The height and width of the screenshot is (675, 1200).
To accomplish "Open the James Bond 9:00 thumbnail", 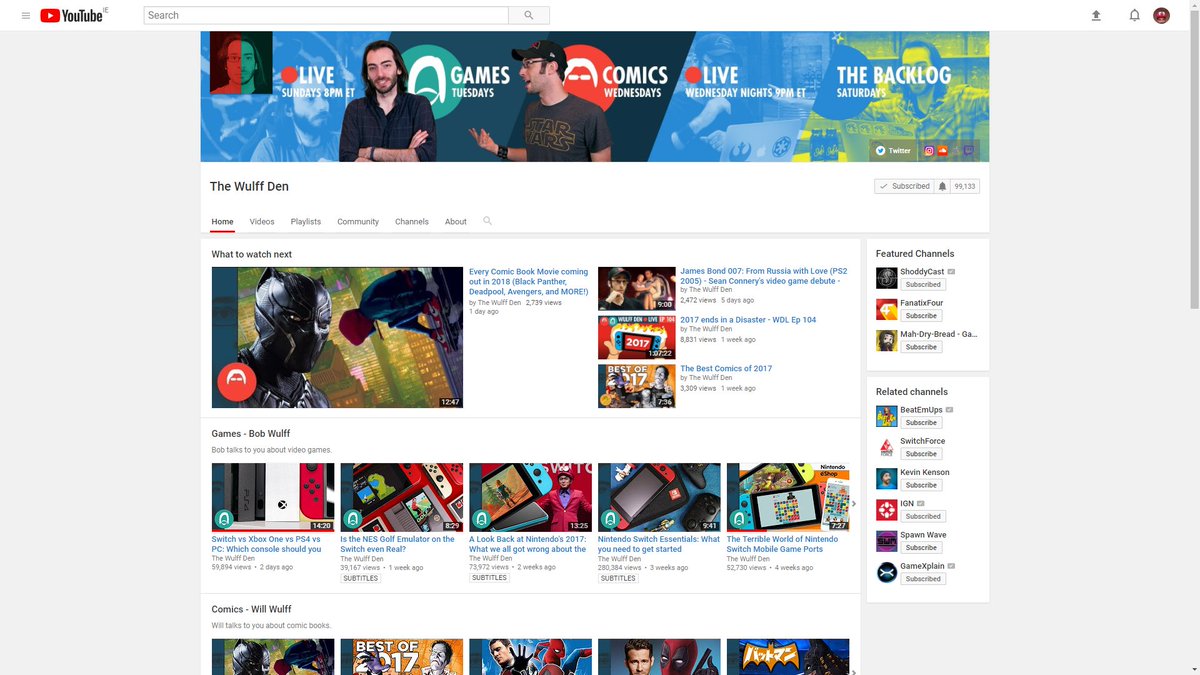I will point(637,288).
